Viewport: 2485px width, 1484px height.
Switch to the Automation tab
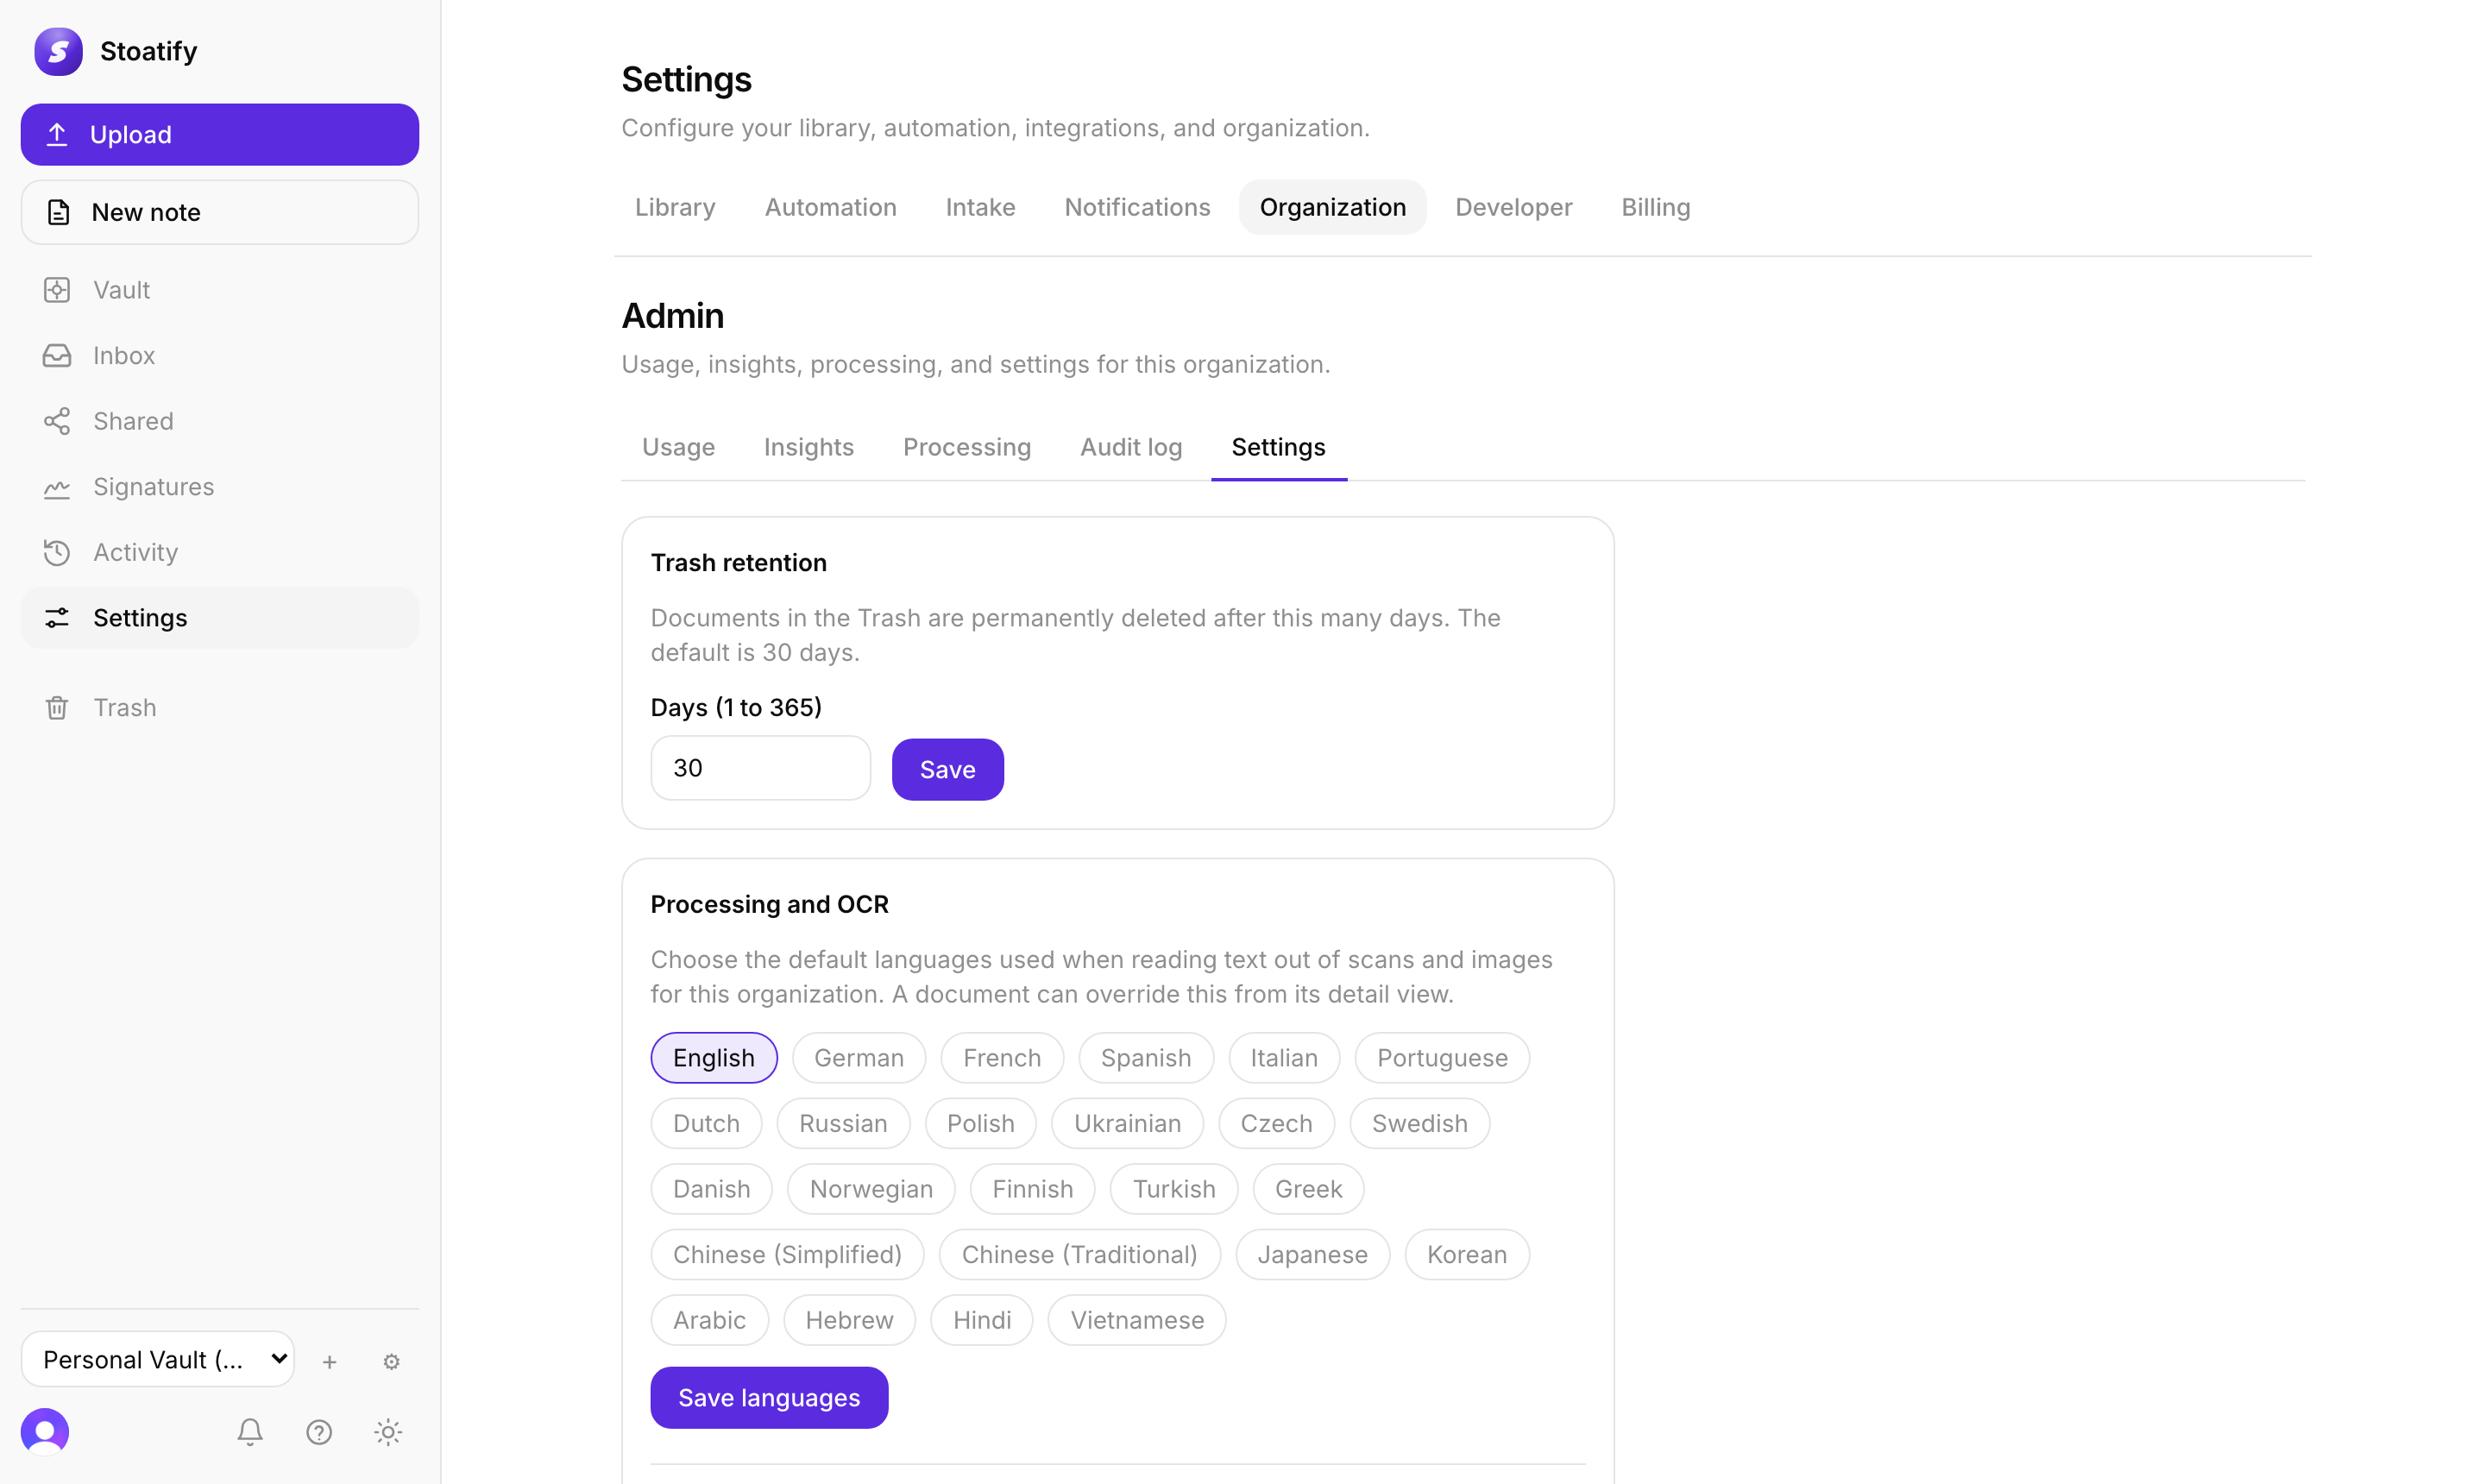(830, 207)
